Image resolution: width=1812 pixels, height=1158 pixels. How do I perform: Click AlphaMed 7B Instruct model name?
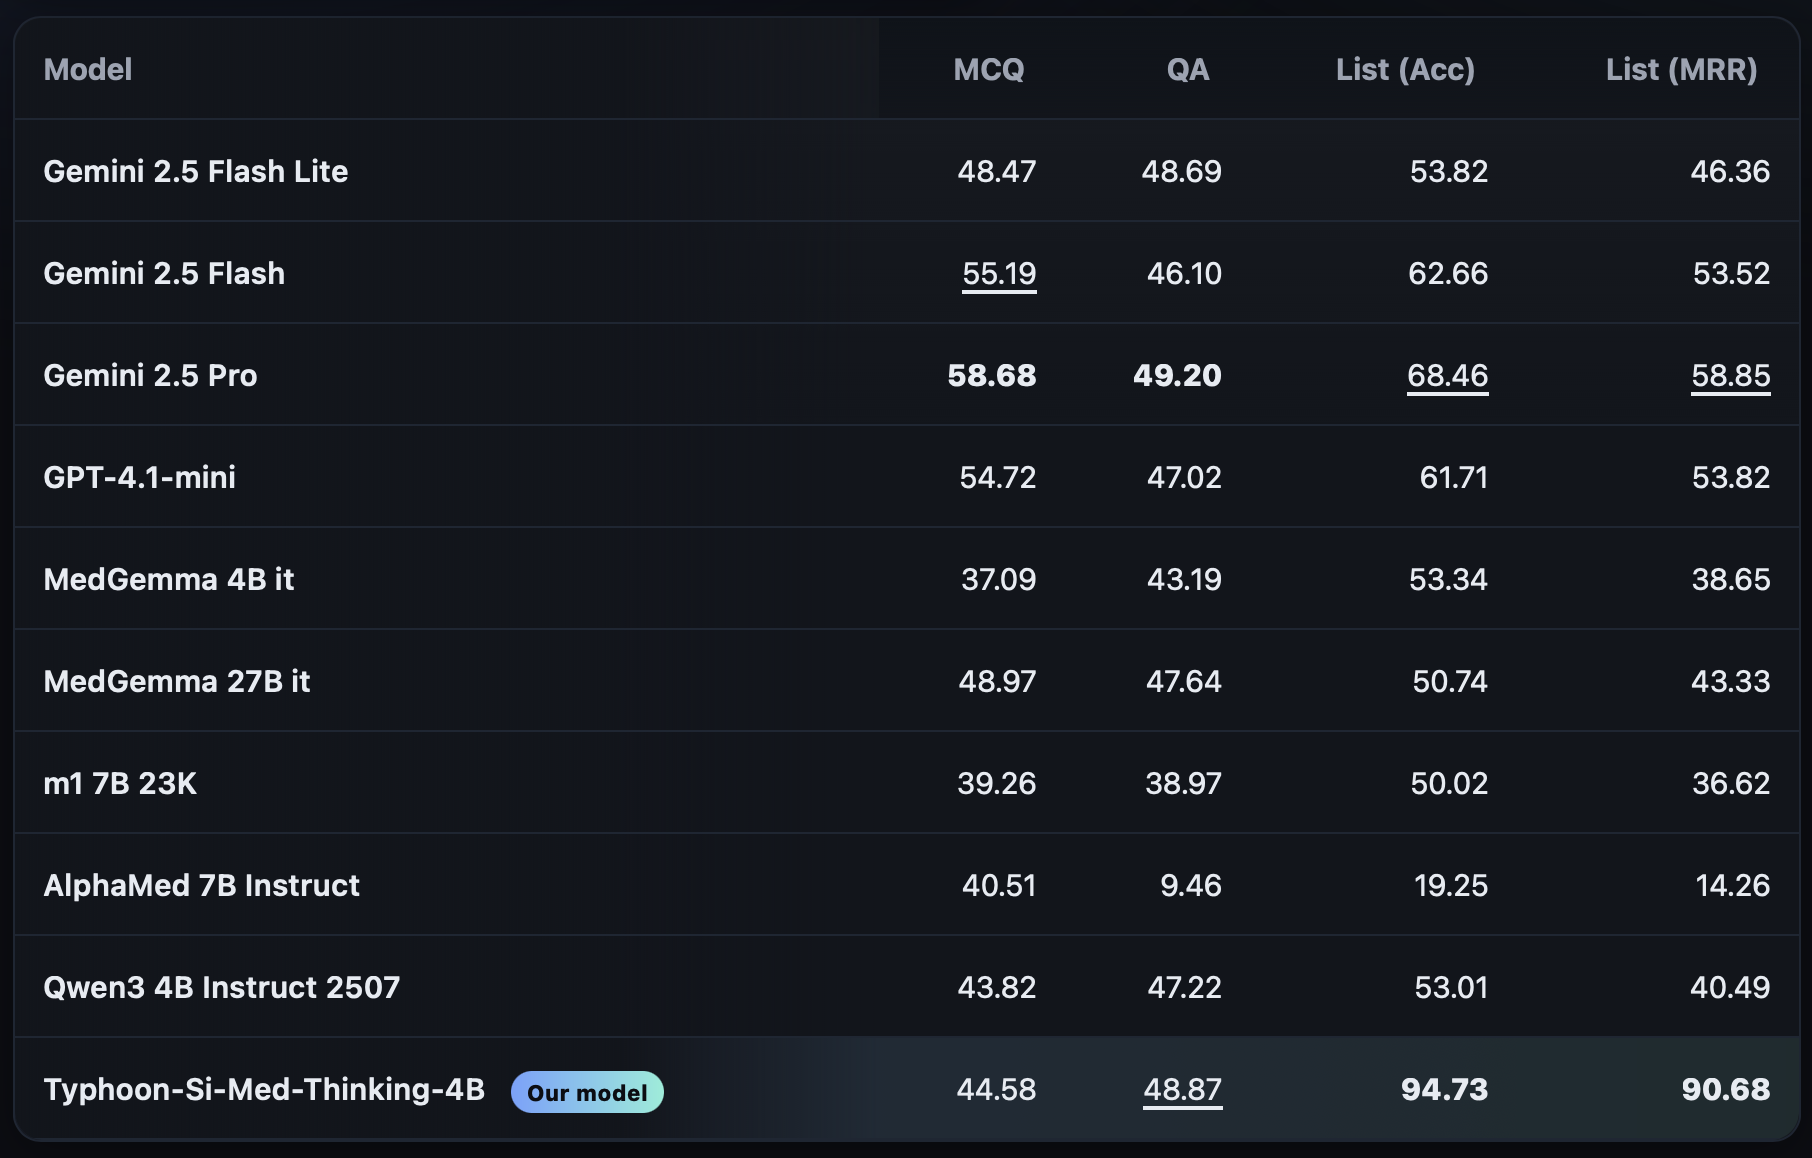point(201,886)
